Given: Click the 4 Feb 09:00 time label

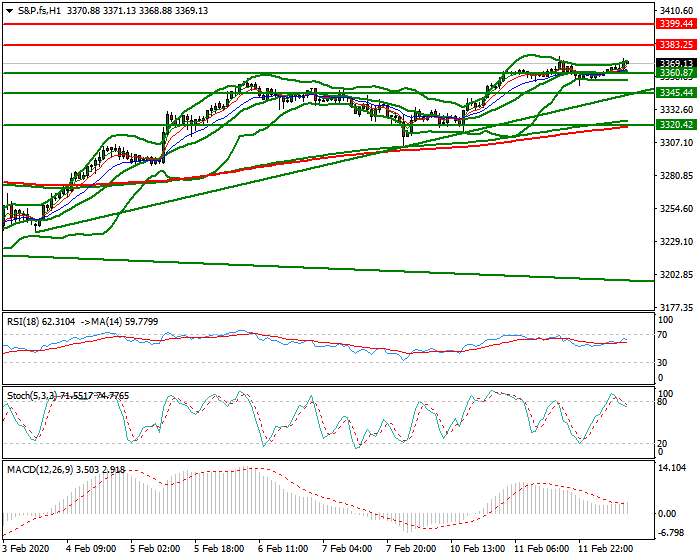Looking at the screenshot, I should click(x=91, y=548).
